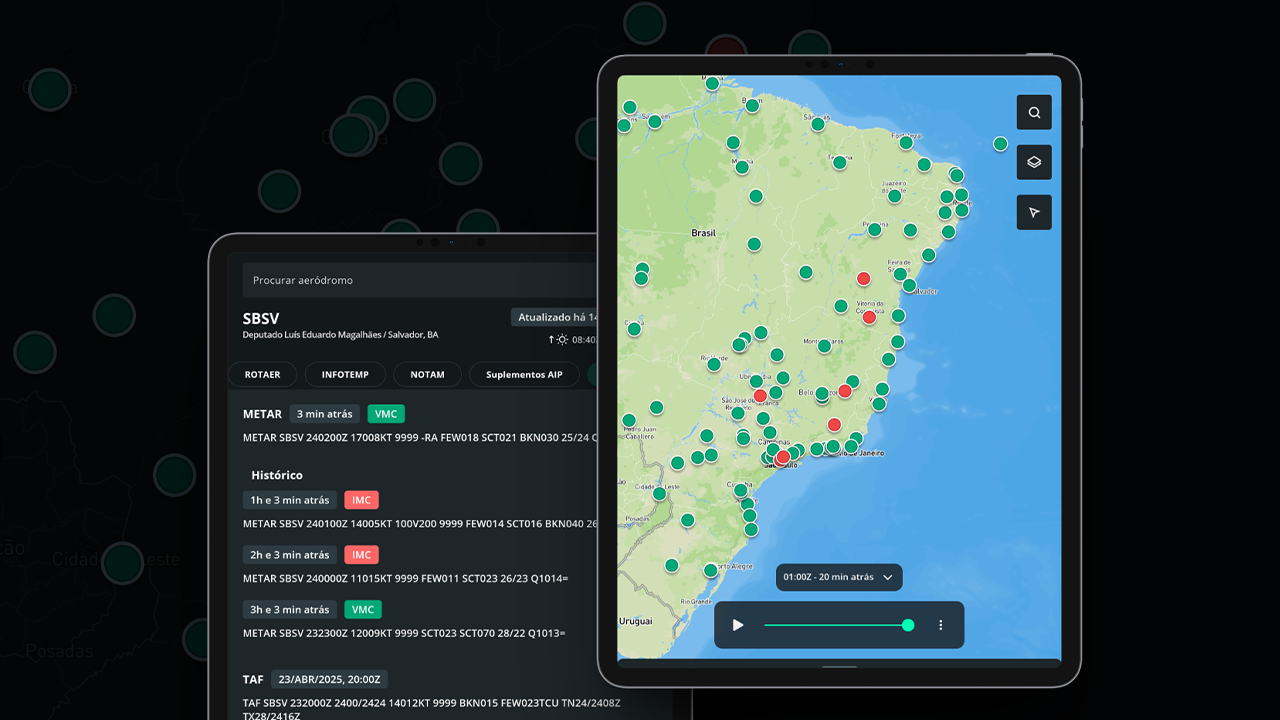Open the map layers icon
The height and width of the screenshot is (720, 1280).
click(1034, 162)
